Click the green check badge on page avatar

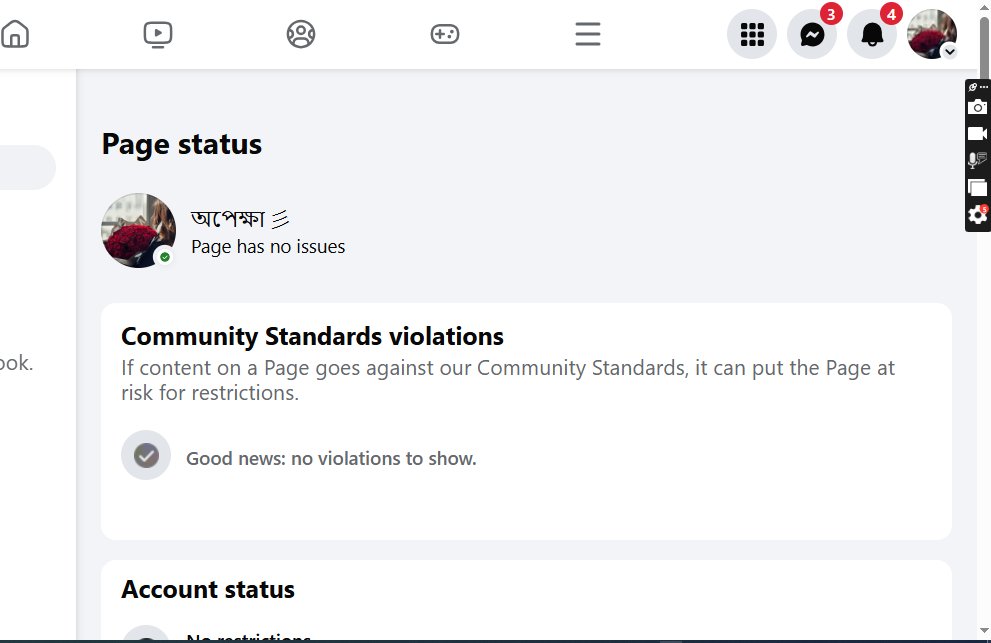tap(165, 257)
